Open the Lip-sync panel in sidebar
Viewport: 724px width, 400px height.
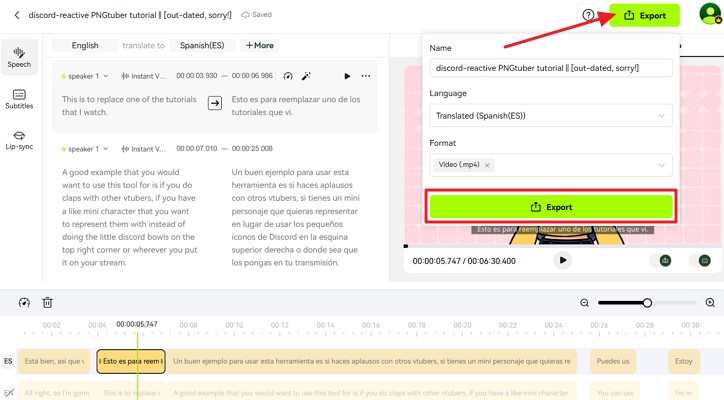tap(19, 141)
